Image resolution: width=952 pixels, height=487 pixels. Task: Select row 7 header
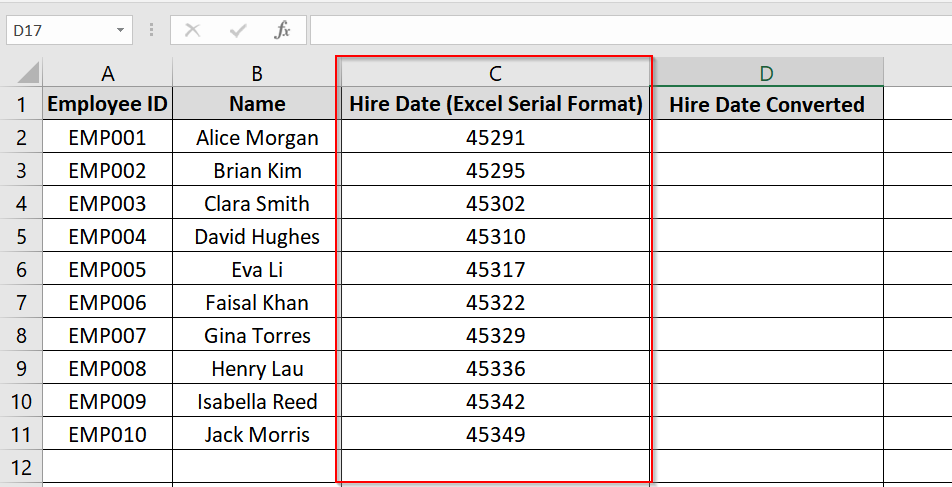click(x=21, y=301)
